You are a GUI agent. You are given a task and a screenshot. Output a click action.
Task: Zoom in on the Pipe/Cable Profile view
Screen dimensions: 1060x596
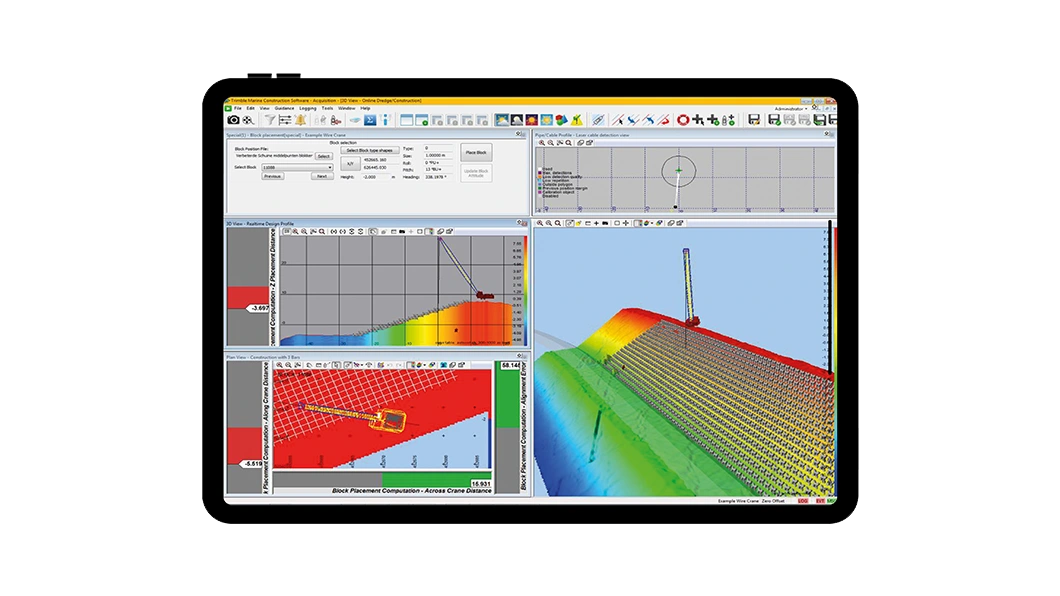[541, 143]
